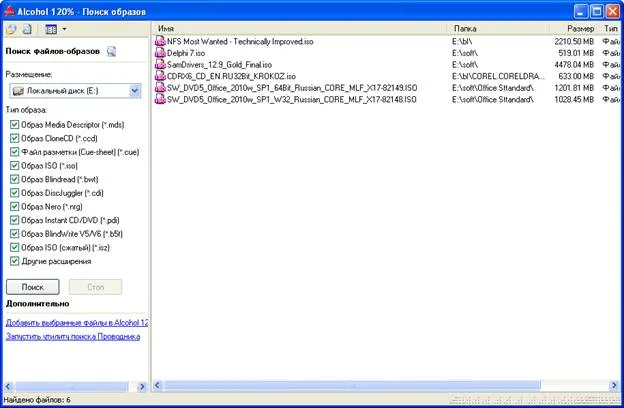Toggle Образ Instant CD/DVD (*.pdi) checkbox
624x408 pixels.
pos(14,220)
